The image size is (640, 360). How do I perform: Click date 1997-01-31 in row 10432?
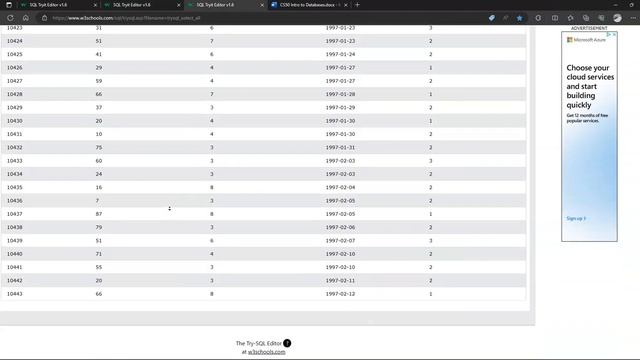[x=340, y=147]
